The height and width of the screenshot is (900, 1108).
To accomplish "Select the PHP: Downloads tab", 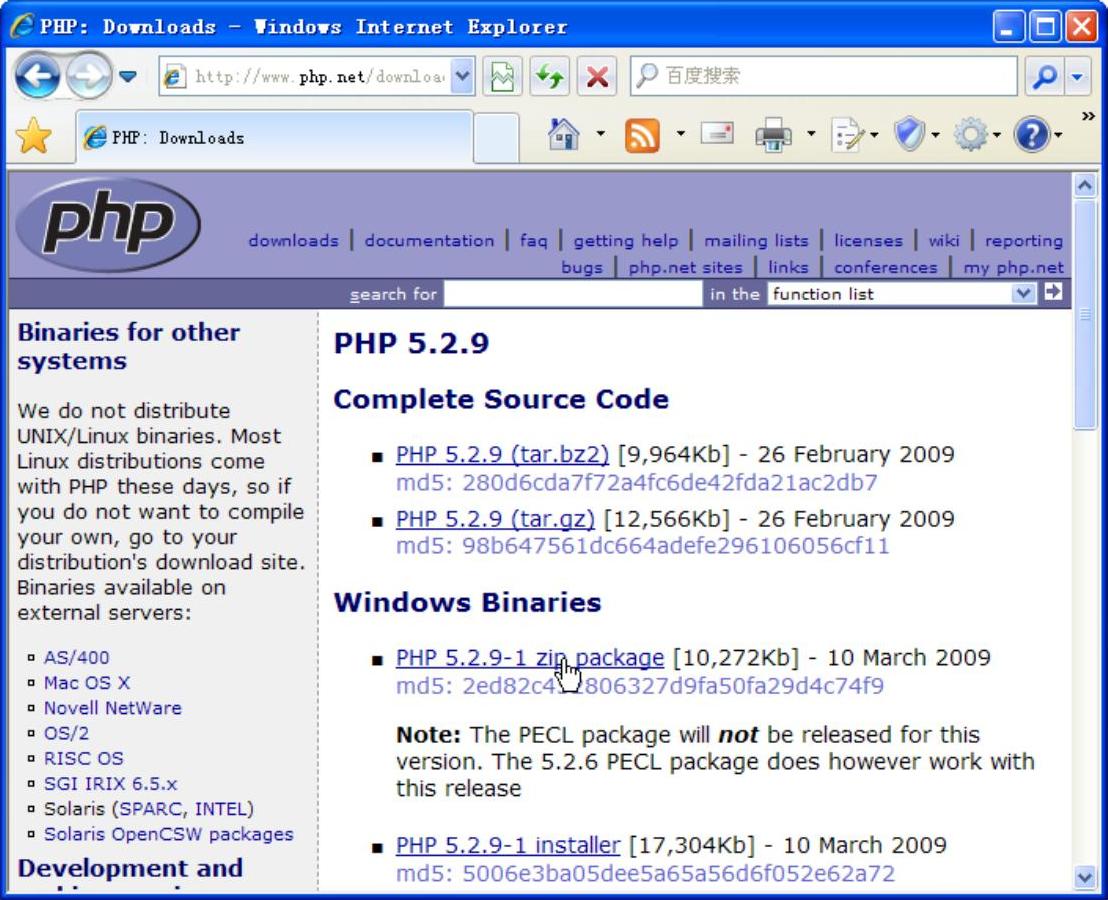I will click(274, 137).
